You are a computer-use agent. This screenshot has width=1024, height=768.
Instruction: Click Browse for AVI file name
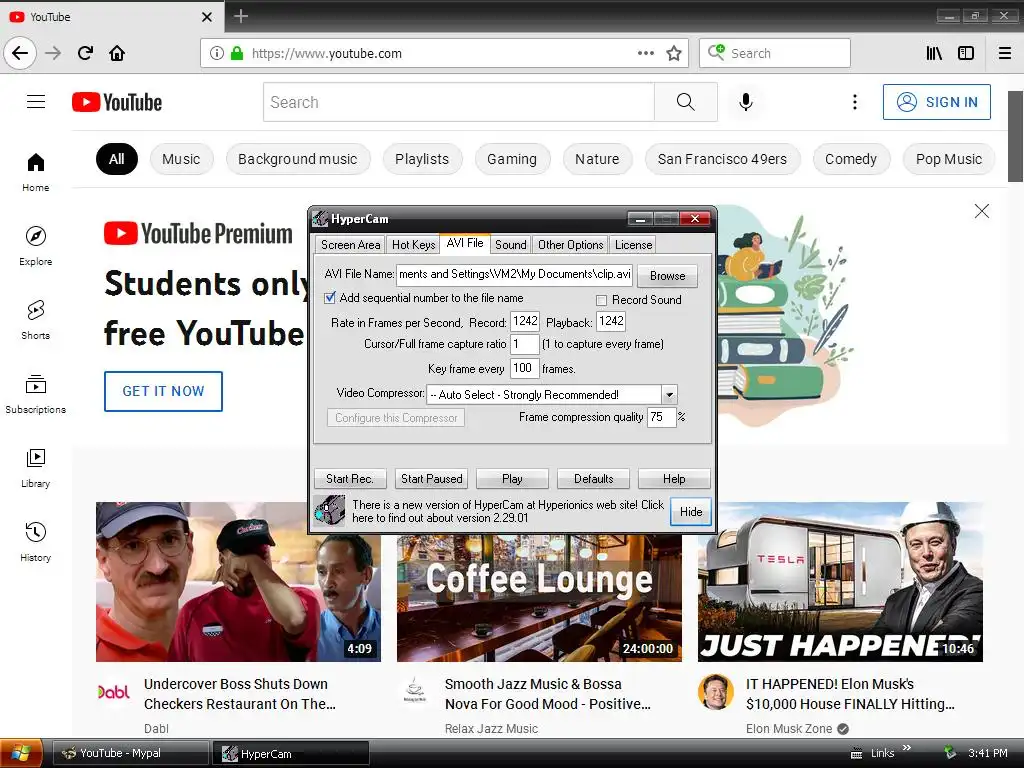pos(667,276)
